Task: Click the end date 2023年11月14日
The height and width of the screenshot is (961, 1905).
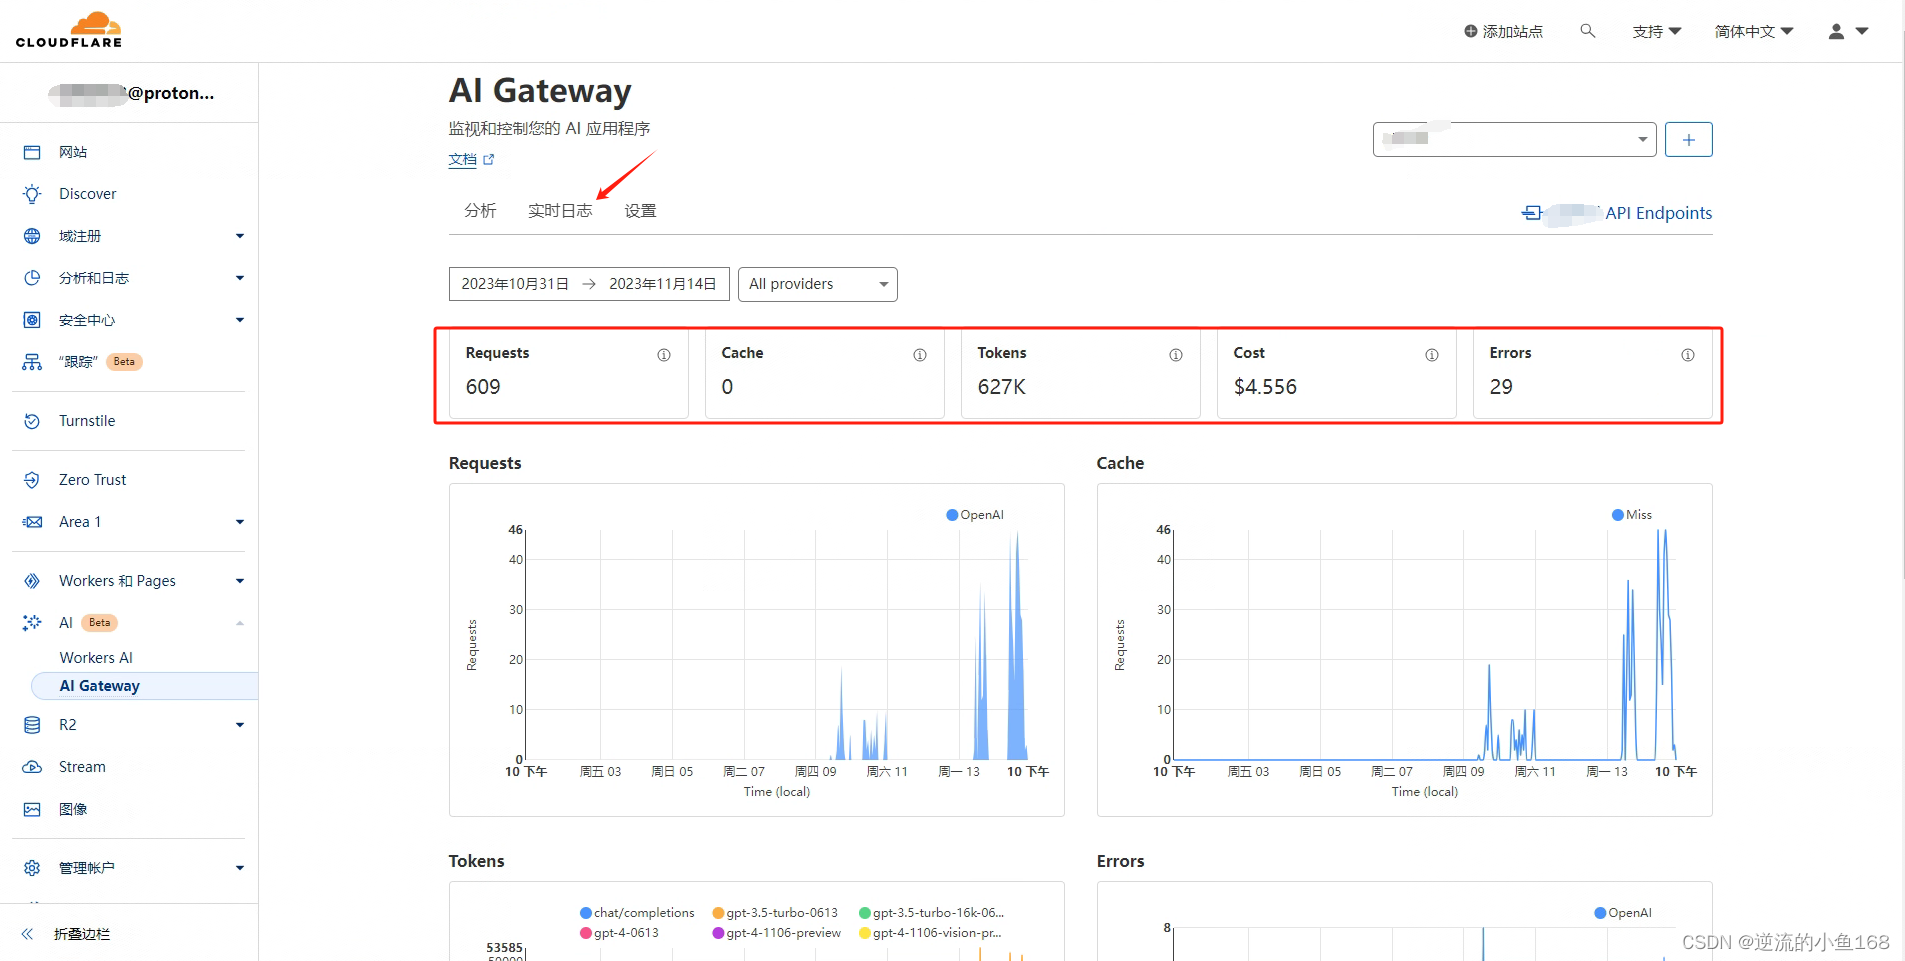Action: [x=663, y=284]
